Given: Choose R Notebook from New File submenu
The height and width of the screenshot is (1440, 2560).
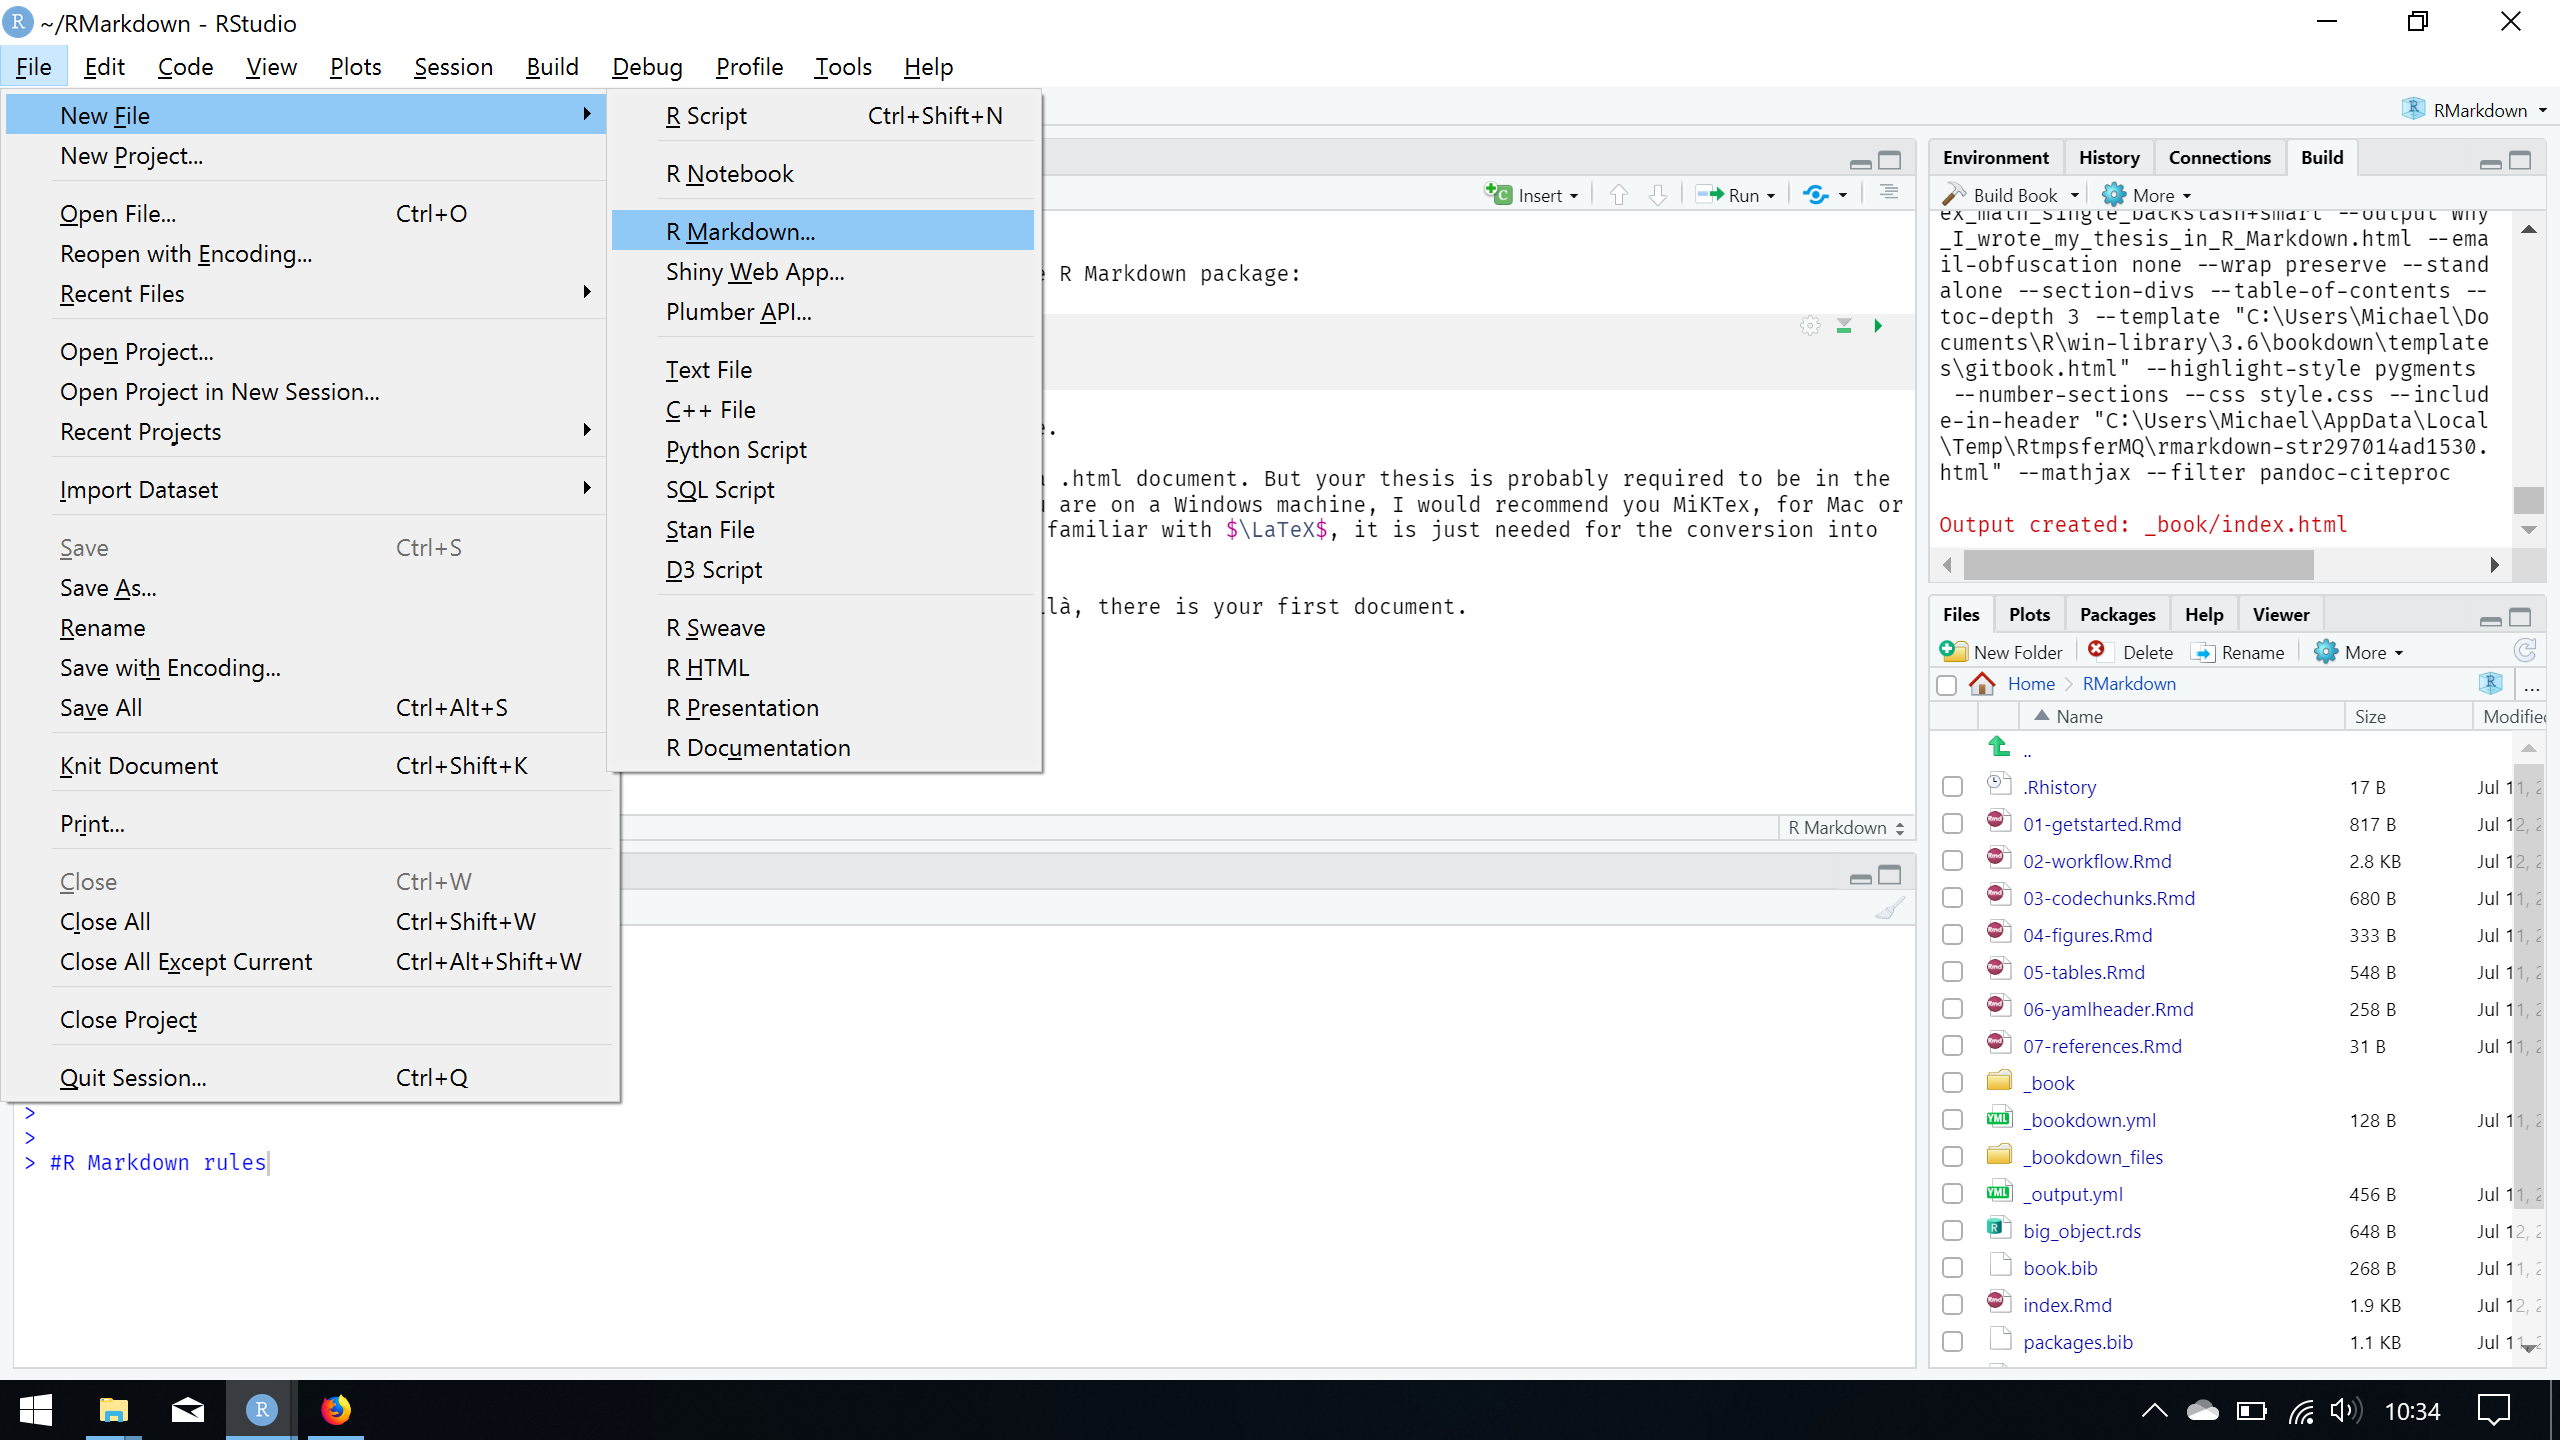Looking at the screenshot, I should point(822,174).
